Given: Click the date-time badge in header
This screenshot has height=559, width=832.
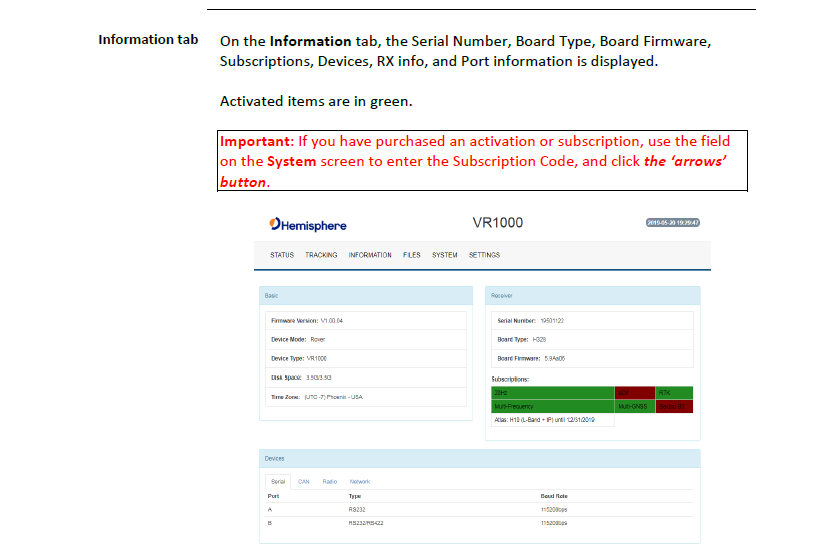Looking at the screenshot, I should pyautogui.click(x=672, y=222).
